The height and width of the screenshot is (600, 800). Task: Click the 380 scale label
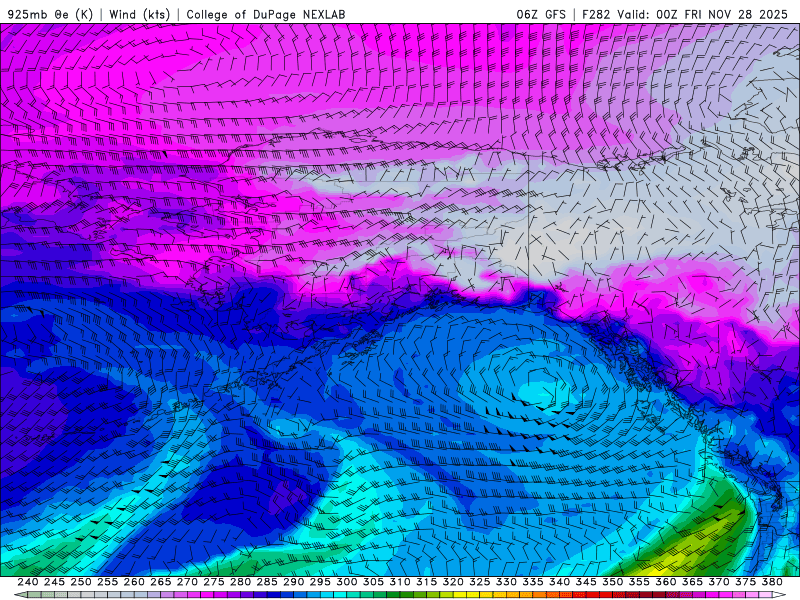(x=772, y=582)
